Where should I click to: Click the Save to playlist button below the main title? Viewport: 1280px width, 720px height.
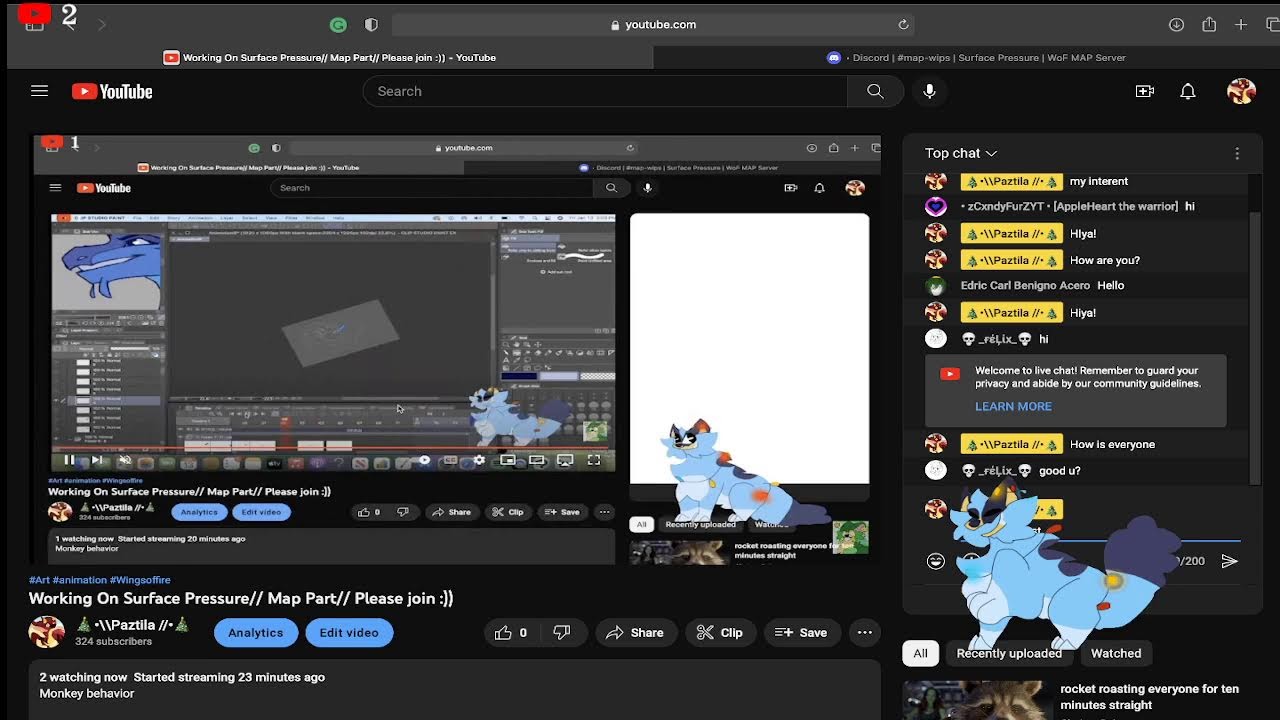[801, 632]
